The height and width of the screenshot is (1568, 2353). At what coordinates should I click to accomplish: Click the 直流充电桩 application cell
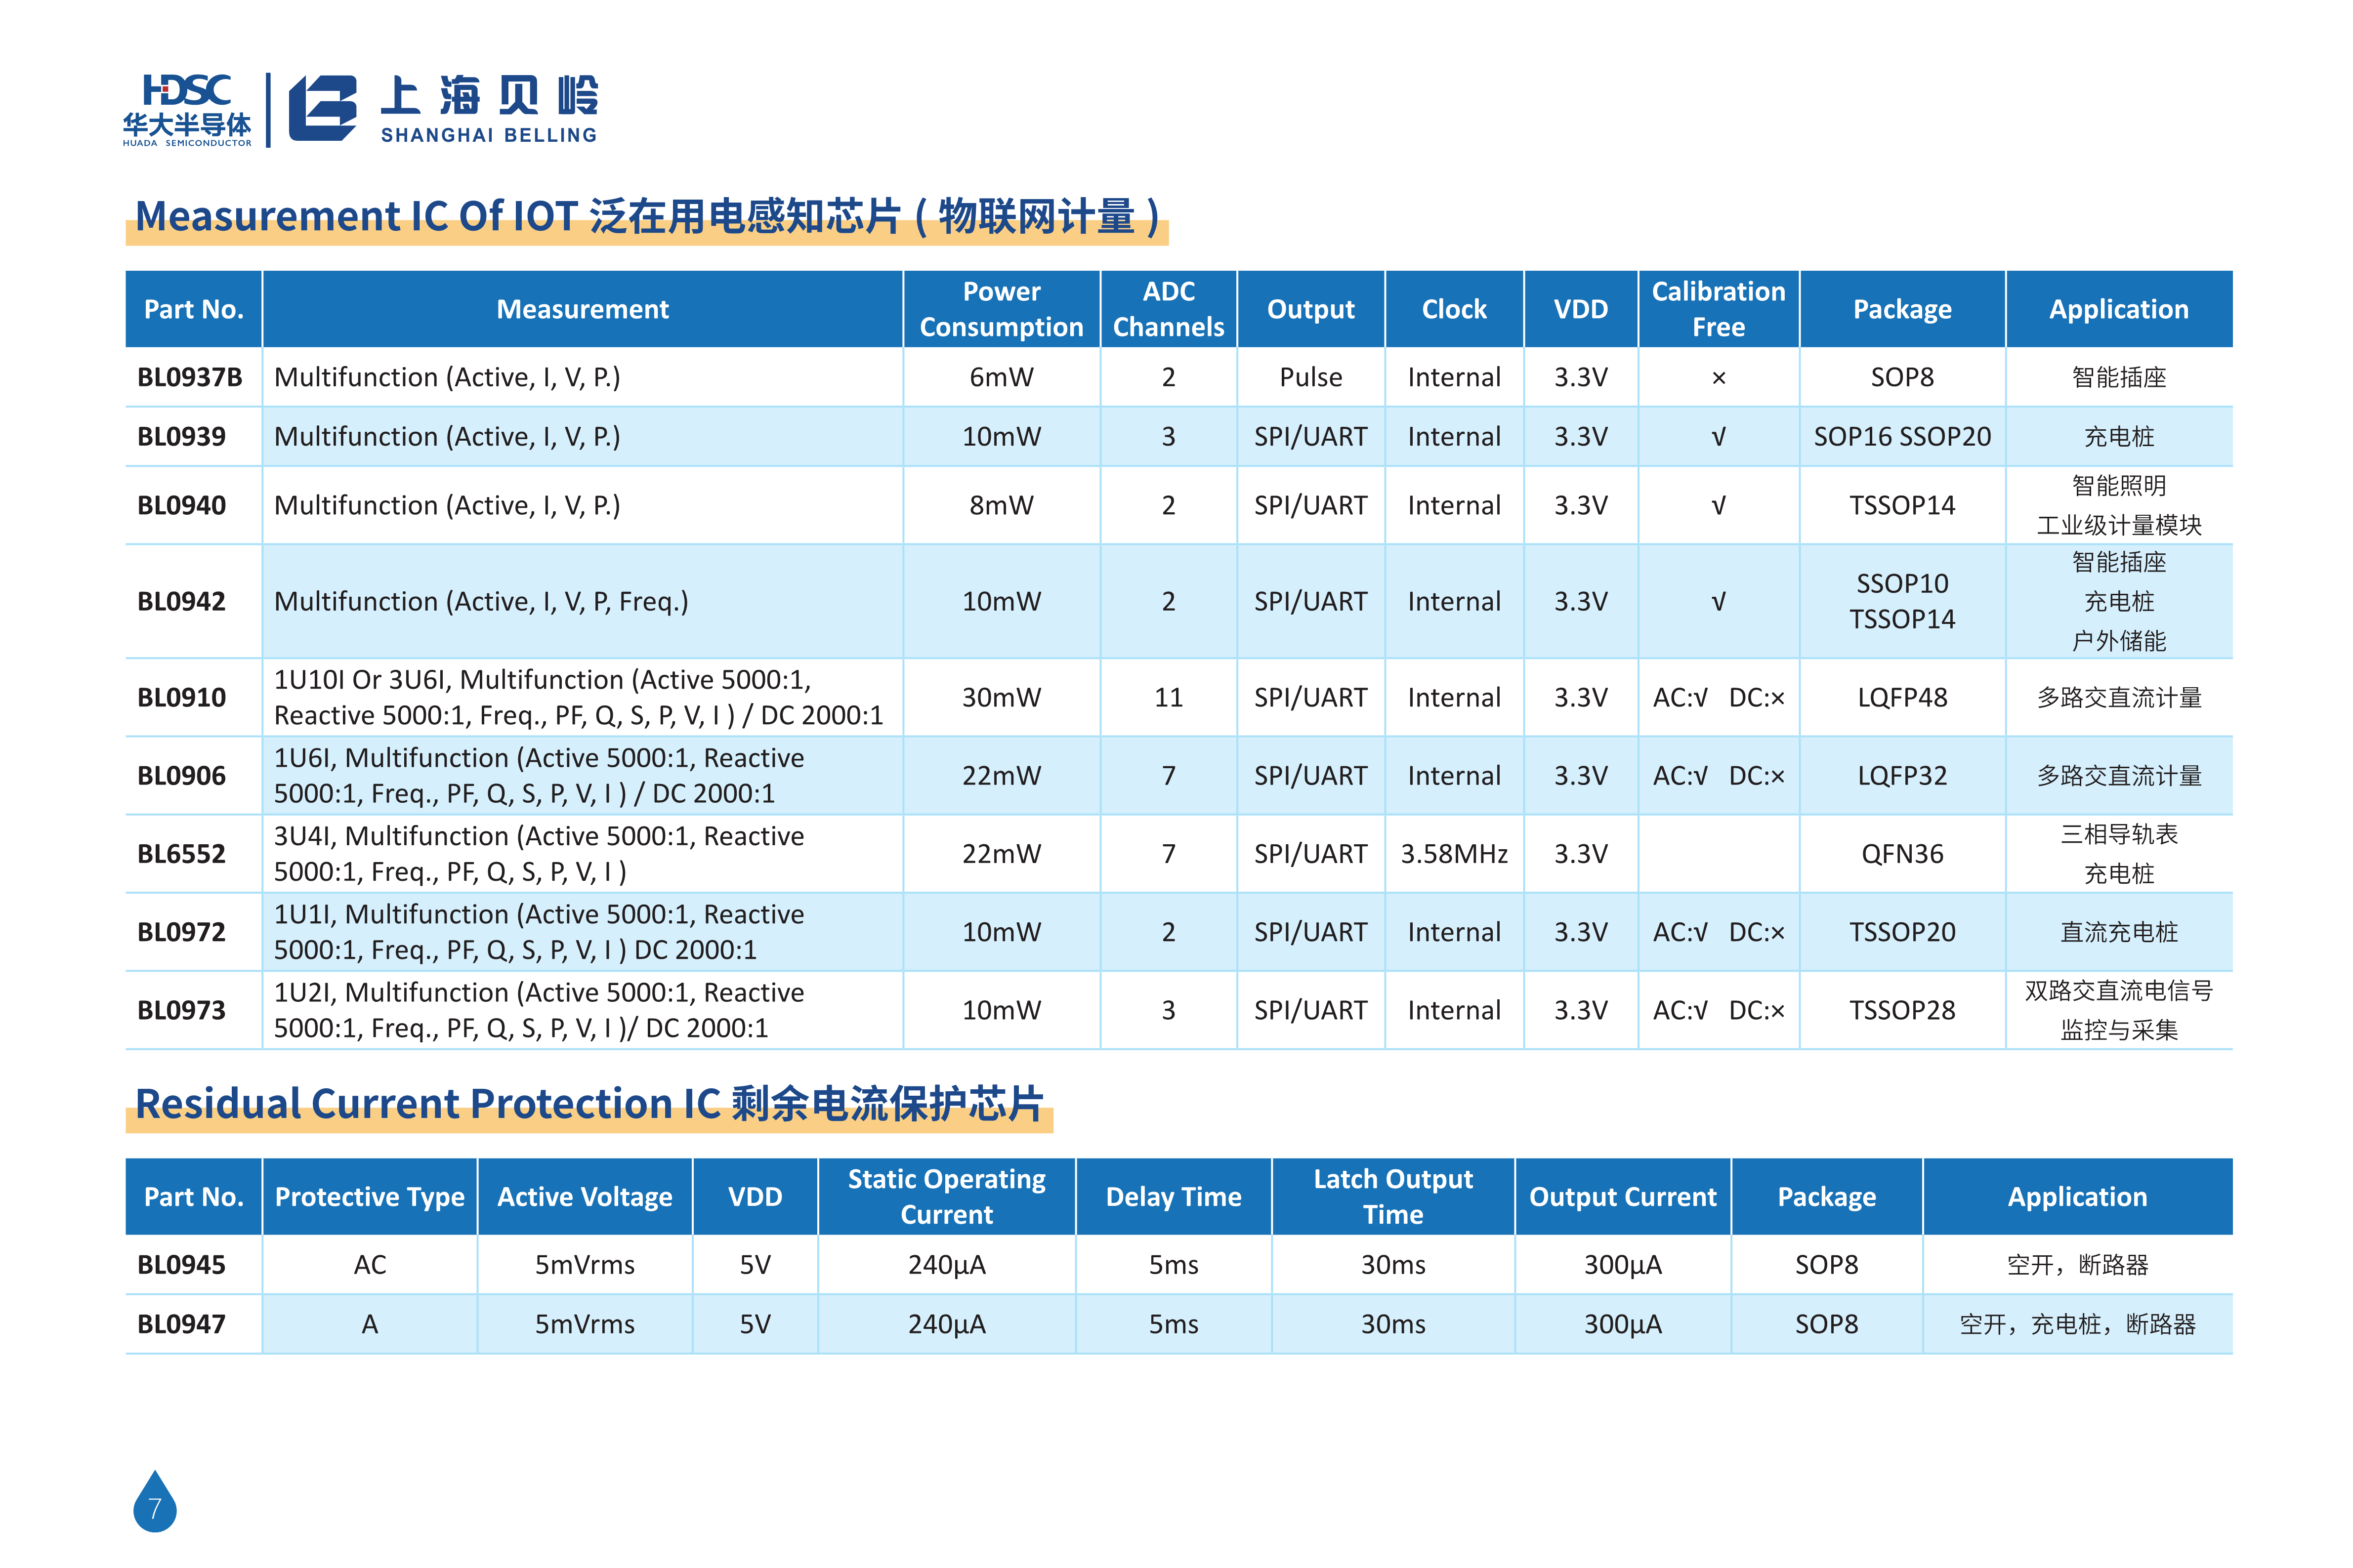coord(2118,931)
